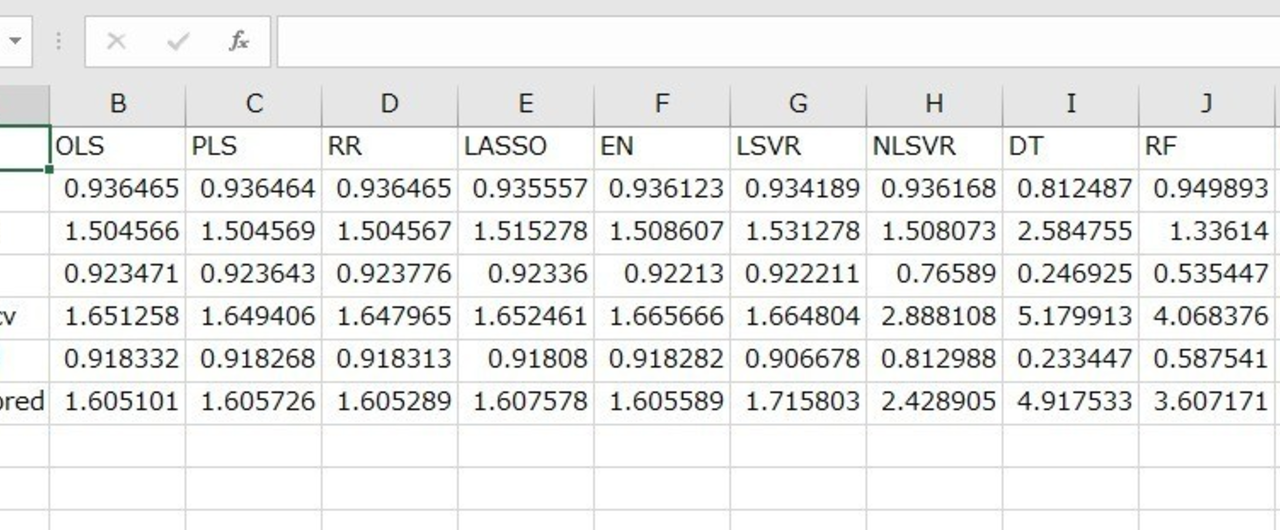Open Insert Function with the fx icon
This screenshot has height=530, width=1280.
[238, 41]
